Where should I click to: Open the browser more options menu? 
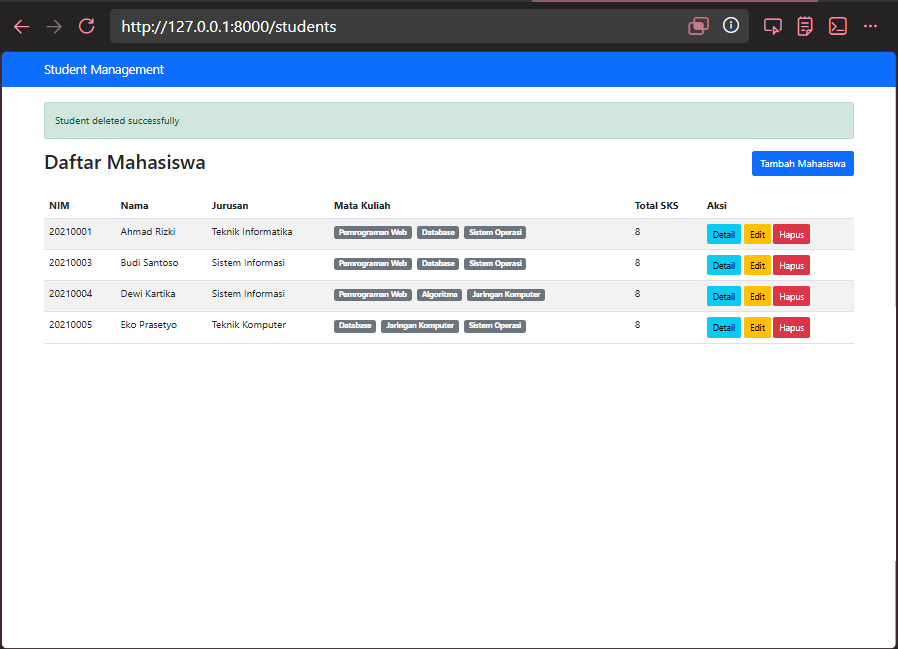[871, 26]
